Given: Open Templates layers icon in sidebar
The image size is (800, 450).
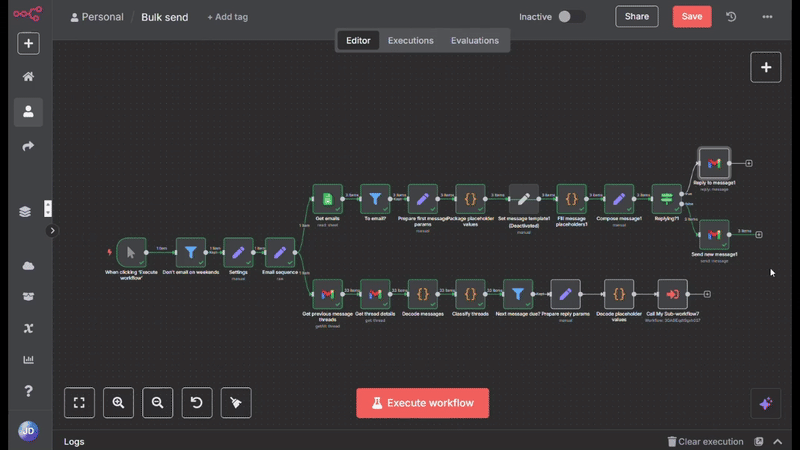Looking at the screenshot, I should coord(25,211).
